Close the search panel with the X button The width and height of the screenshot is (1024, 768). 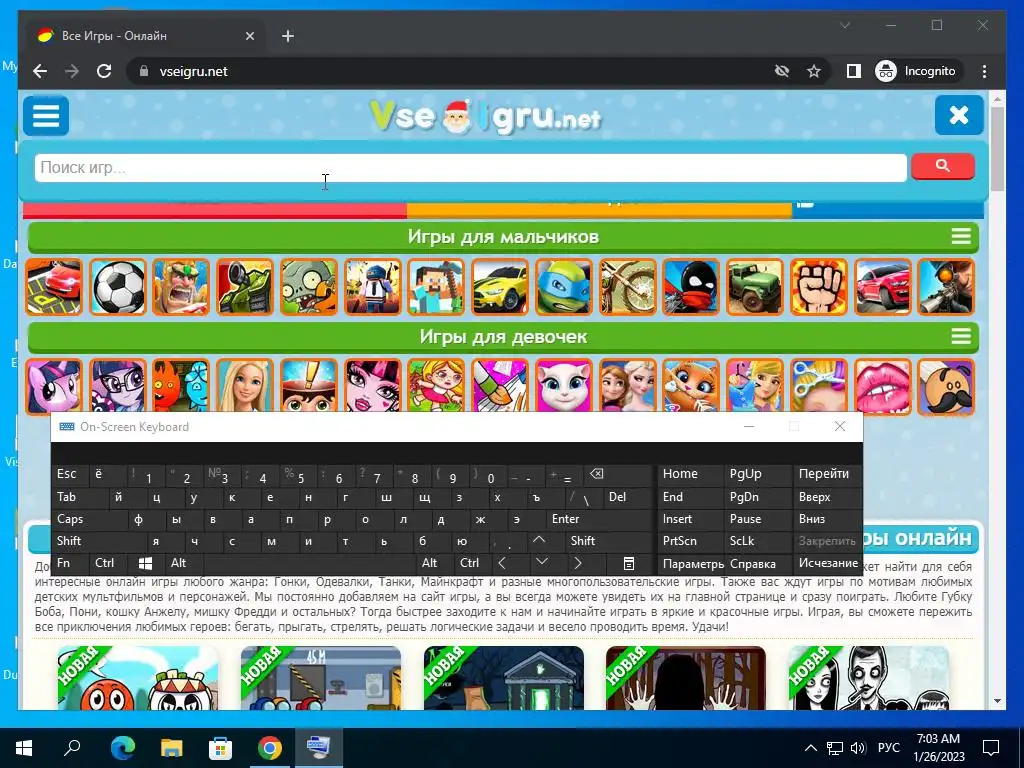click(959, 115)
